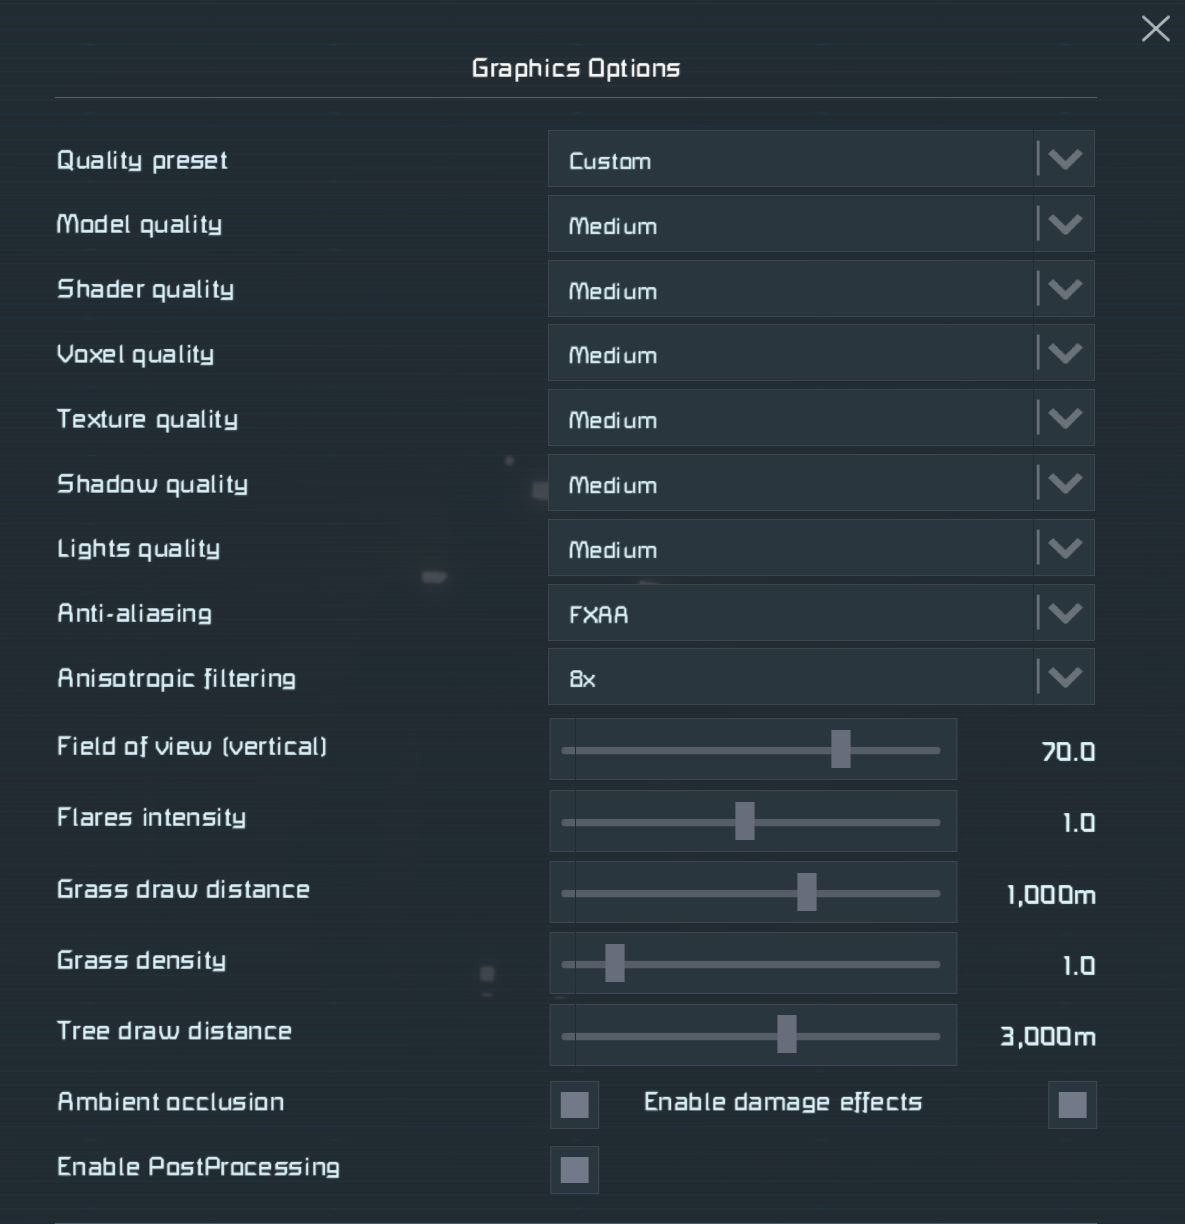Open the Anti-aliasing dropdown showing FXAA
1185x1224 pixels.
(820, 614)
